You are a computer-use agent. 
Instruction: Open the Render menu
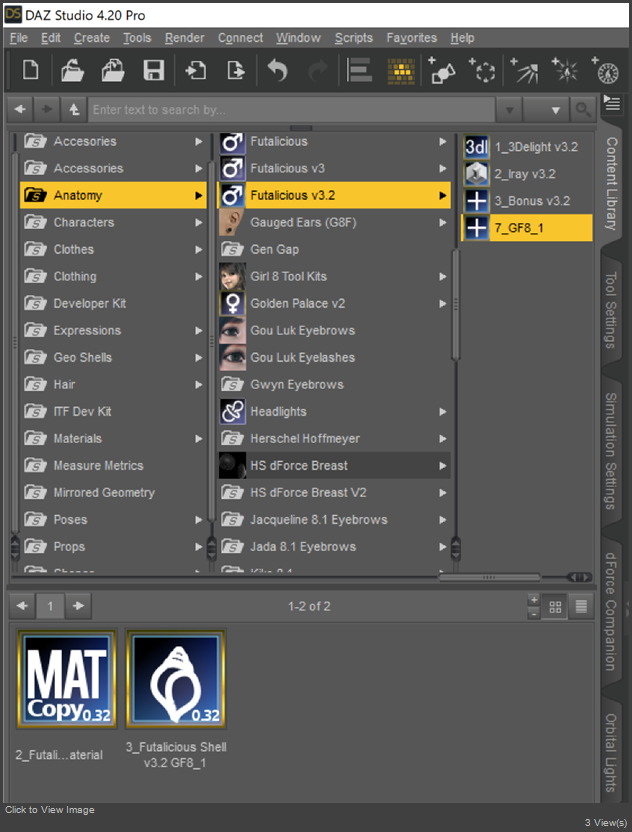[x=185, y=38]
